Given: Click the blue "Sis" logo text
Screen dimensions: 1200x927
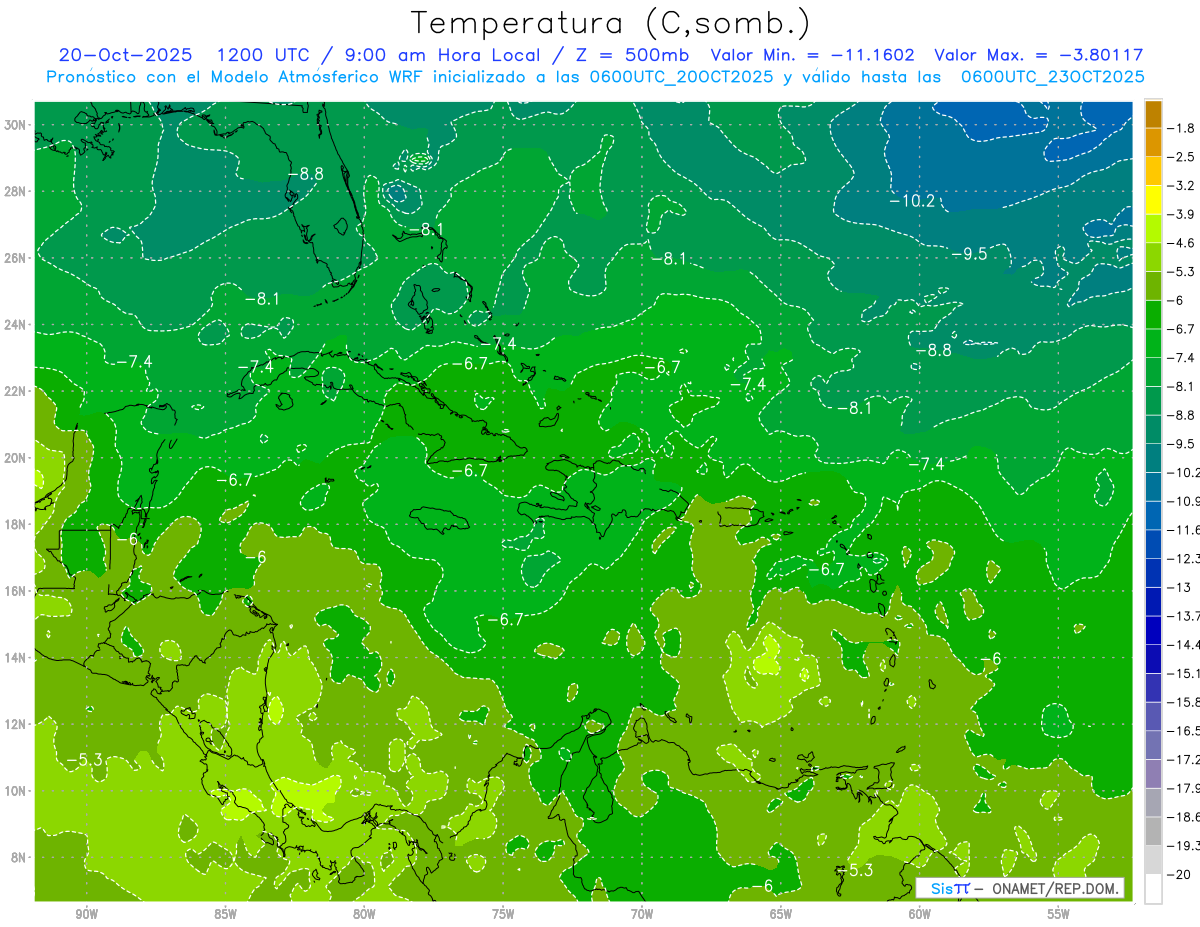Looking at the screenshot, I should point(943,888).
